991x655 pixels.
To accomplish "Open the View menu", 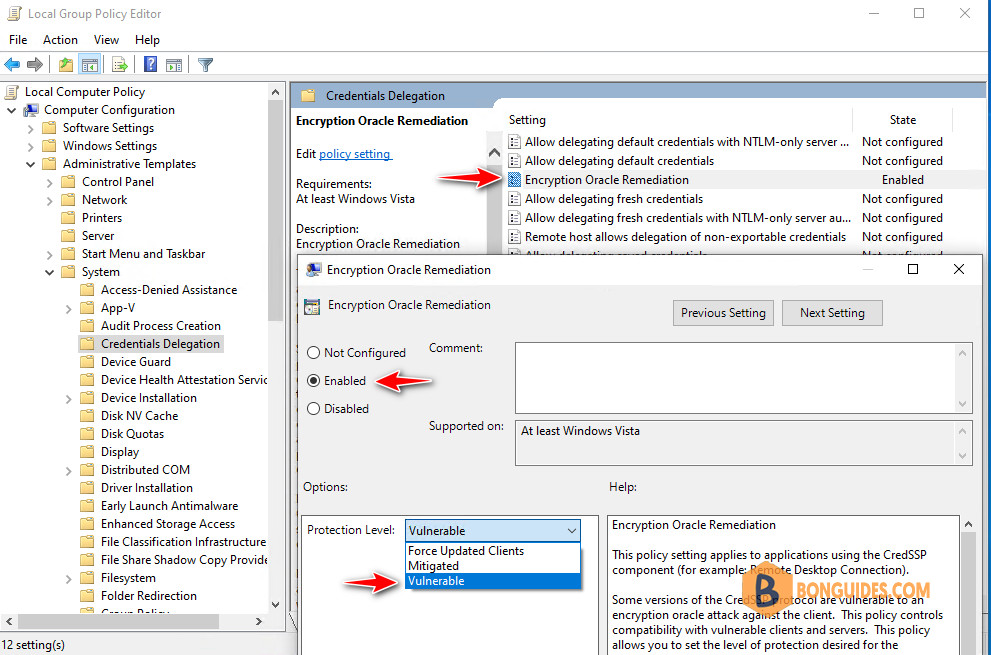I will coord(106,40).
